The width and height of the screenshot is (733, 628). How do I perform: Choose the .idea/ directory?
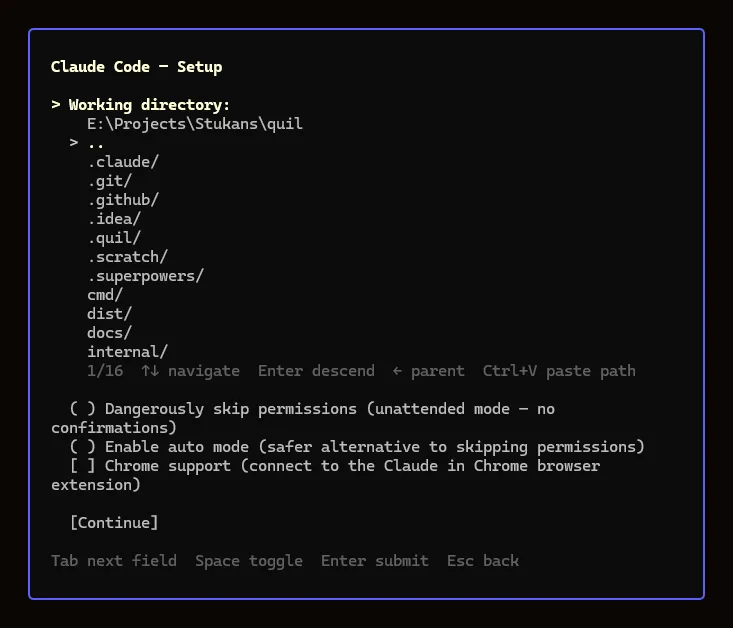114,219
